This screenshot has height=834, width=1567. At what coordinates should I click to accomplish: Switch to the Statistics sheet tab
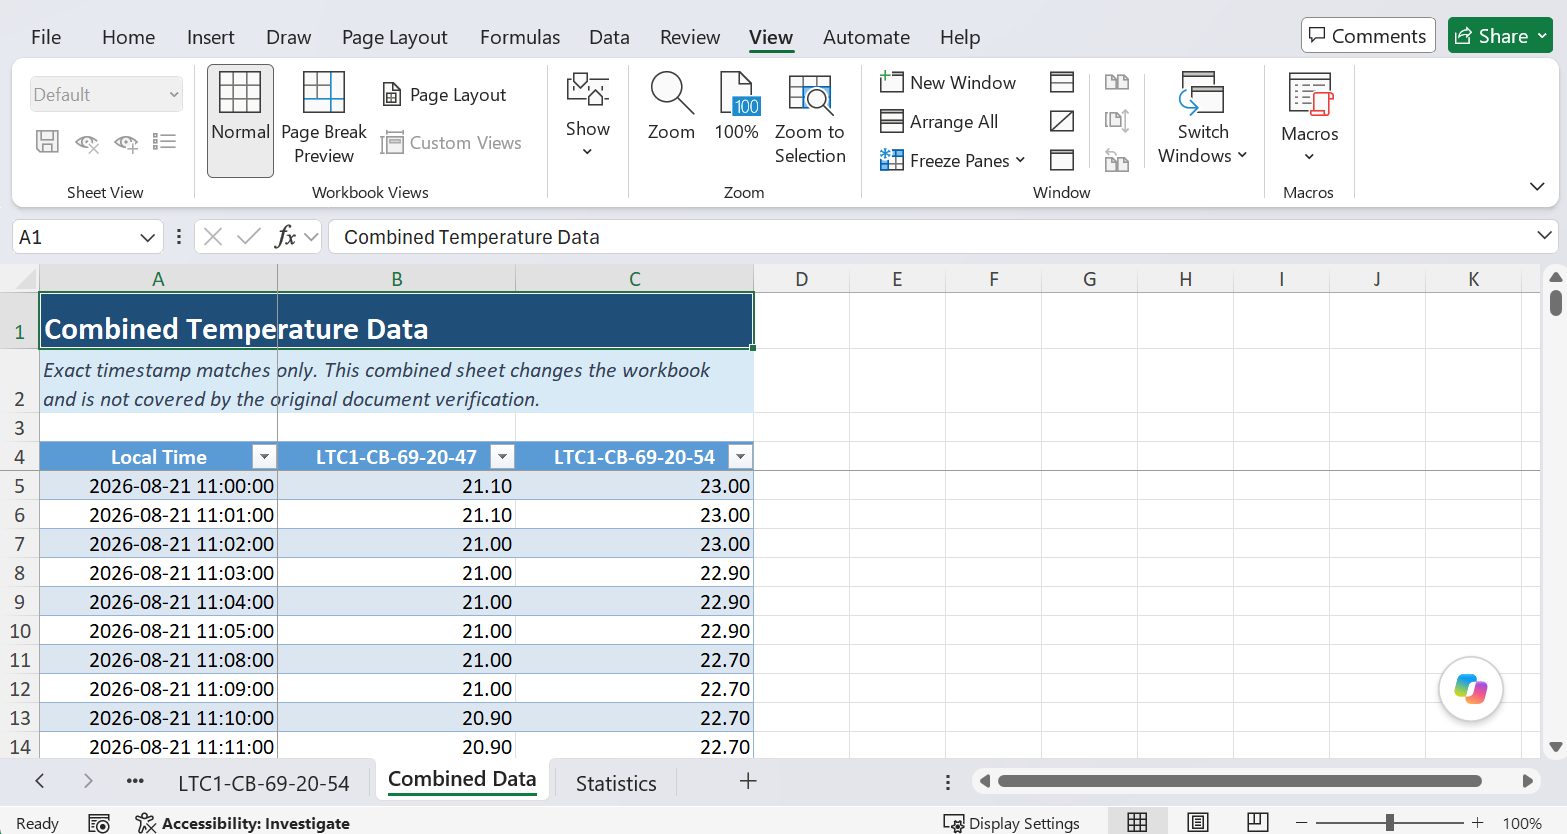coord(616,783)
